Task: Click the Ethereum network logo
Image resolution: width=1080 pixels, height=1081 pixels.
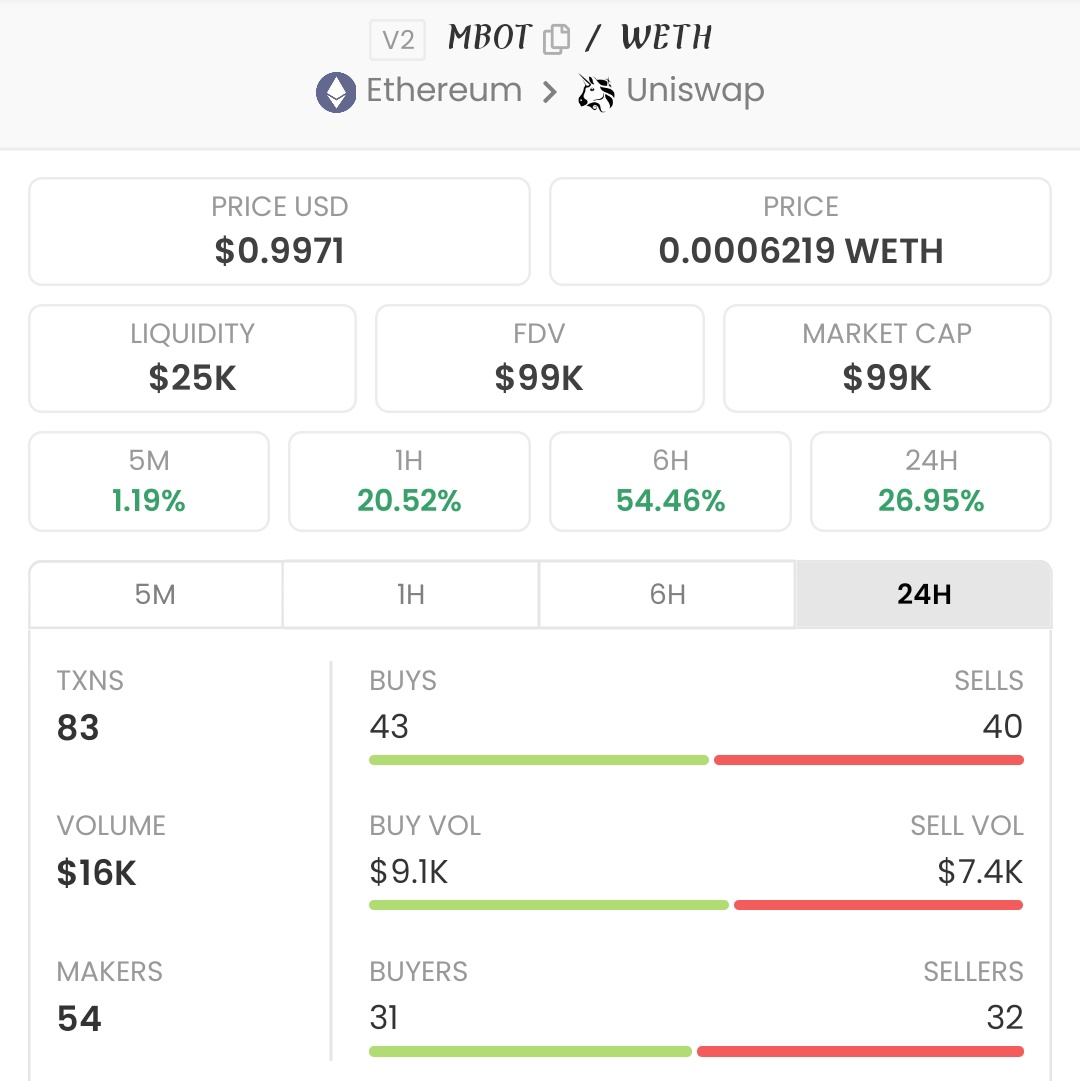Action: click(x=335, y=91)
